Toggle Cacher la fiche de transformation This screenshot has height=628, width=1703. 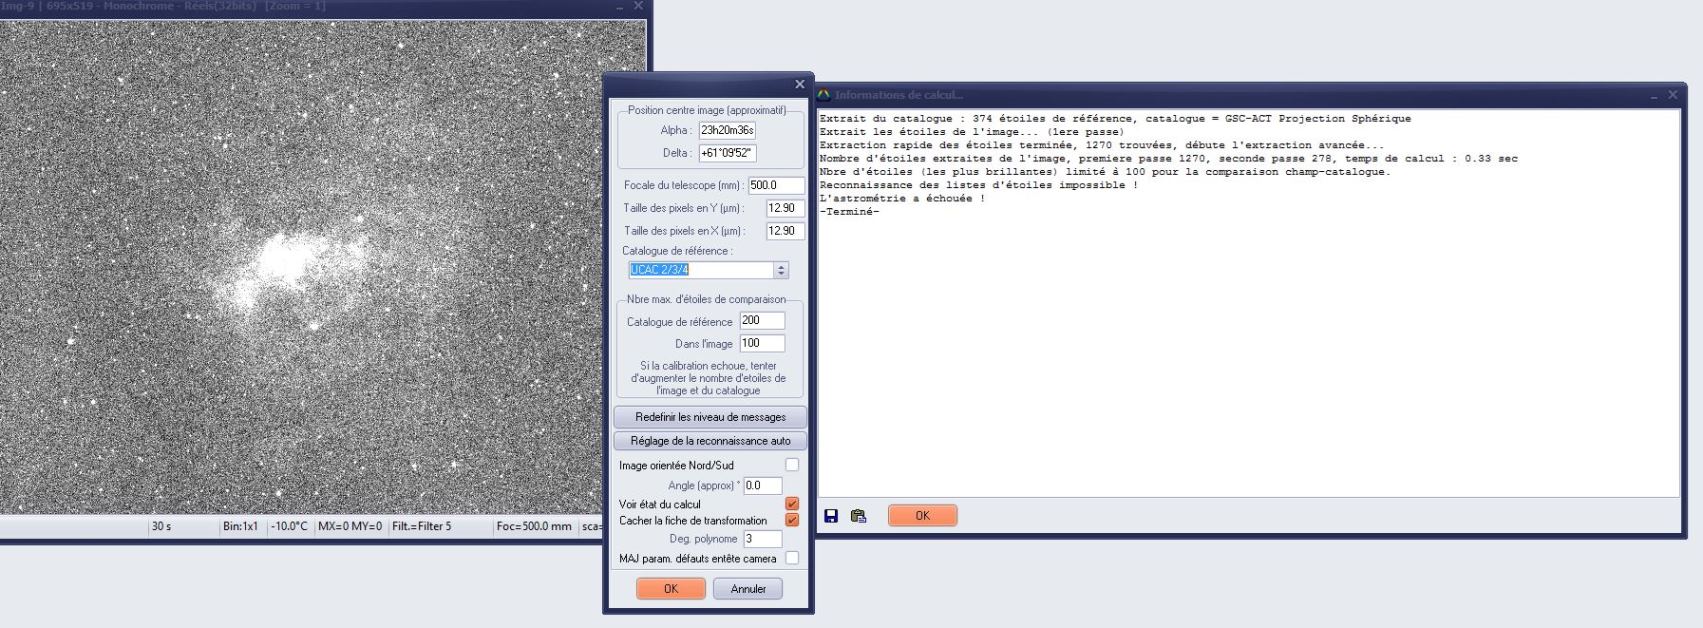(x=792, y=520)
